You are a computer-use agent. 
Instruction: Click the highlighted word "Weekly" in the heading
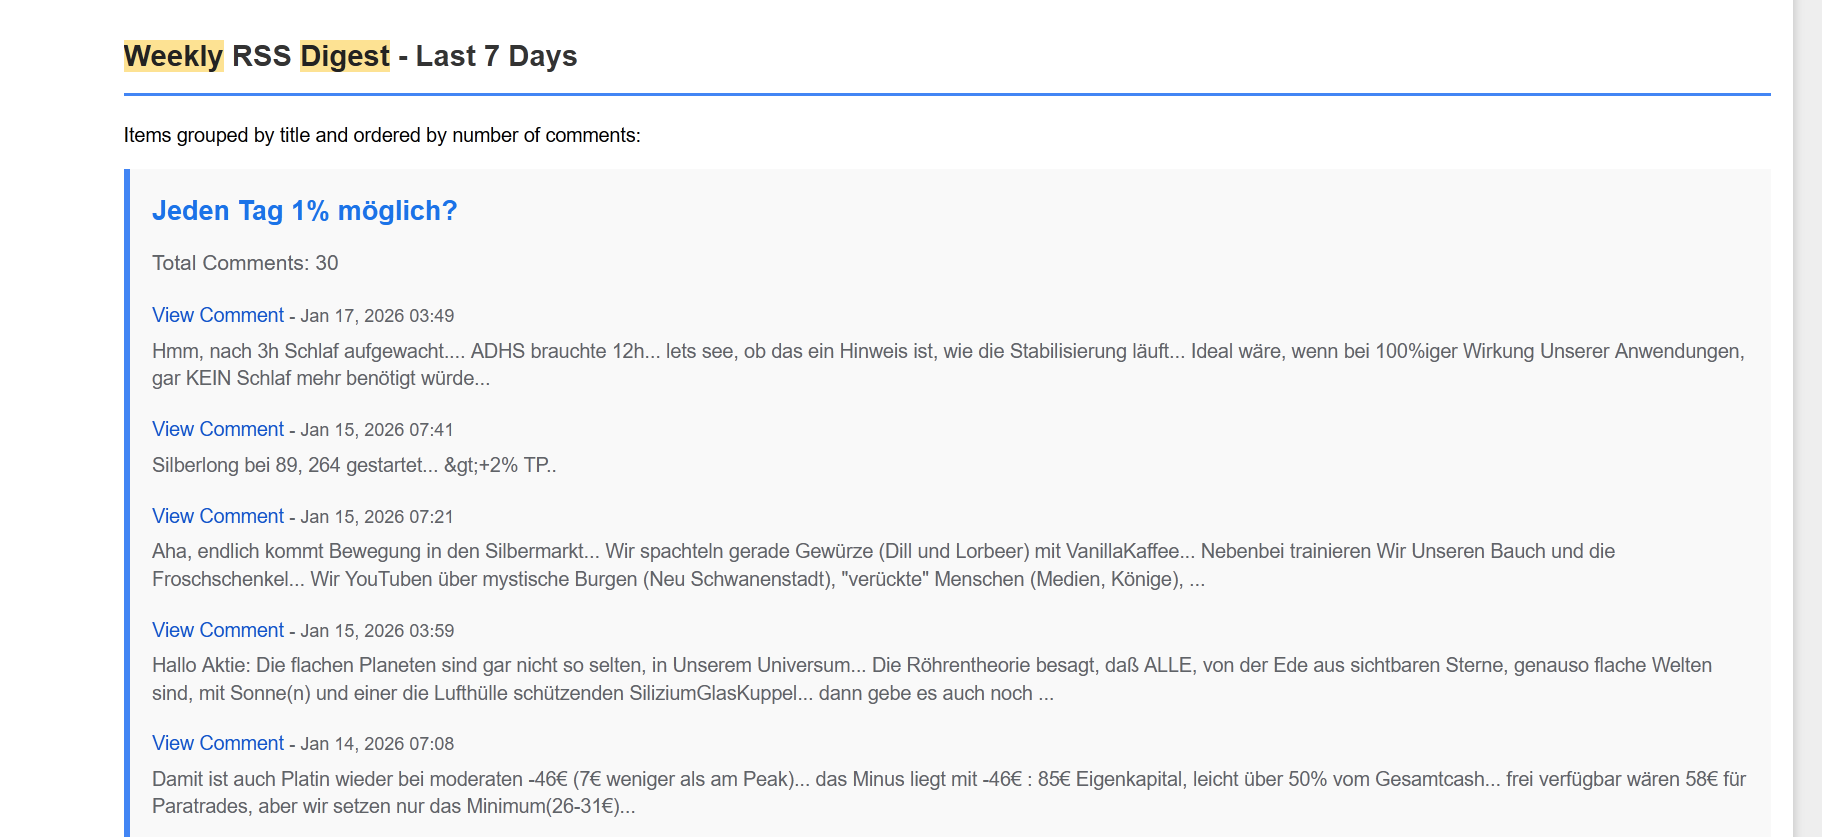click(173, 56)
